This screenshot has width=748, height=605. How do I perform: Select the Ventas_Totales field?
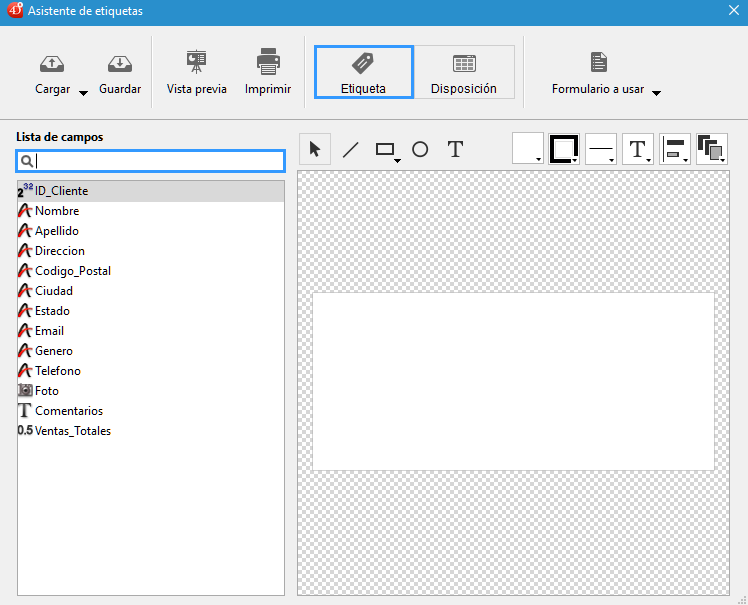(x=72, y=431)
